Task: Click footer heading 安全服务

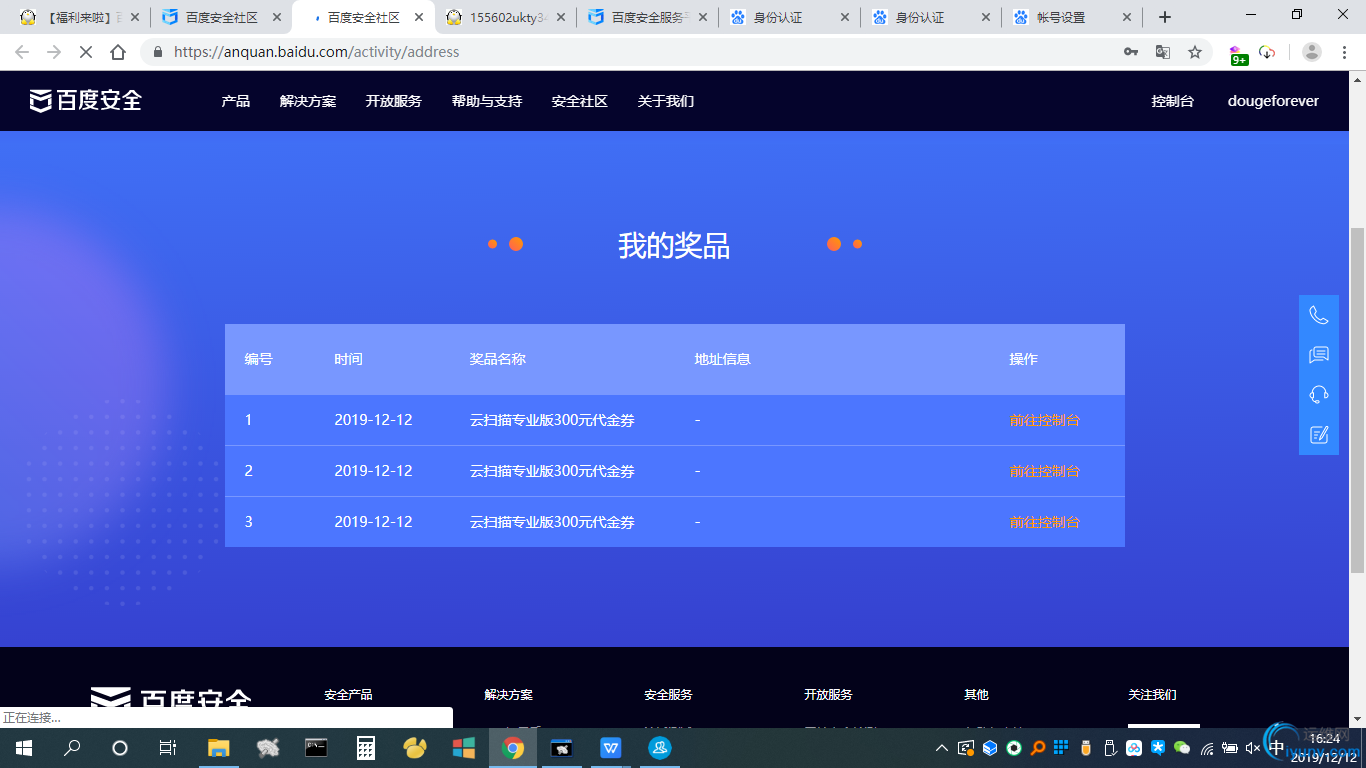Action: click(x=668, y=694)
